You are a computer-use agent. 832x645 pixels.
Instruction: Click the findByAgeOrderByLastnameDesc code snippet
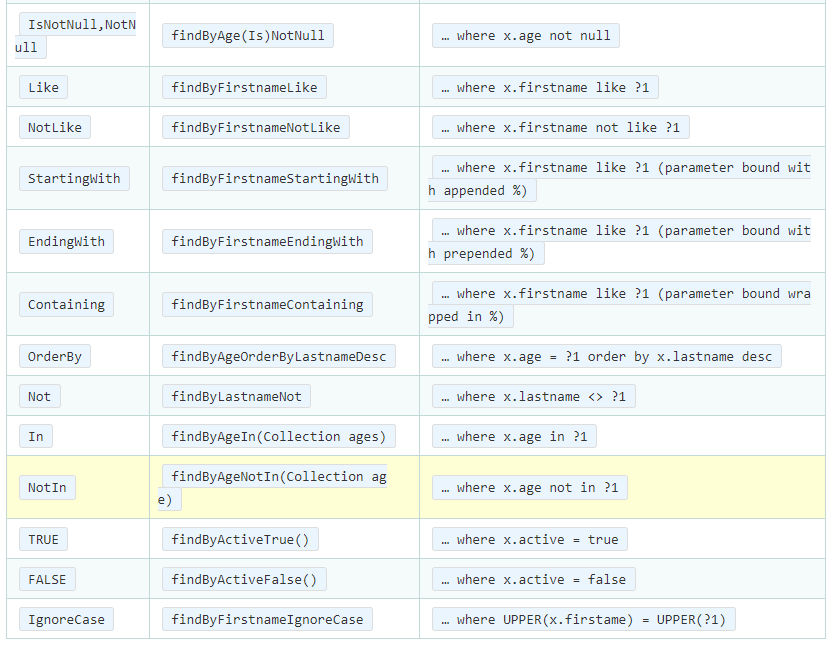click(x=278, y=356)
